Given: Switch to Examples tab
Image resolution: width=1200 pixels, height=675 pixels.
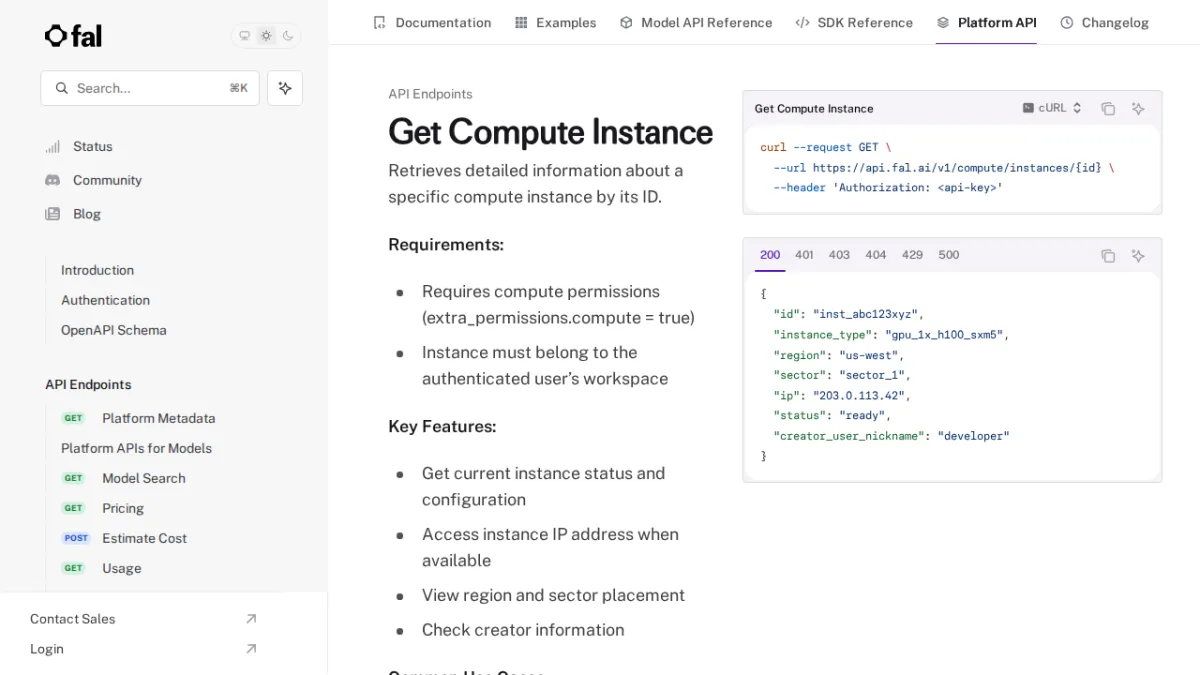Looking at the screenshot, I should click(555, 22).
